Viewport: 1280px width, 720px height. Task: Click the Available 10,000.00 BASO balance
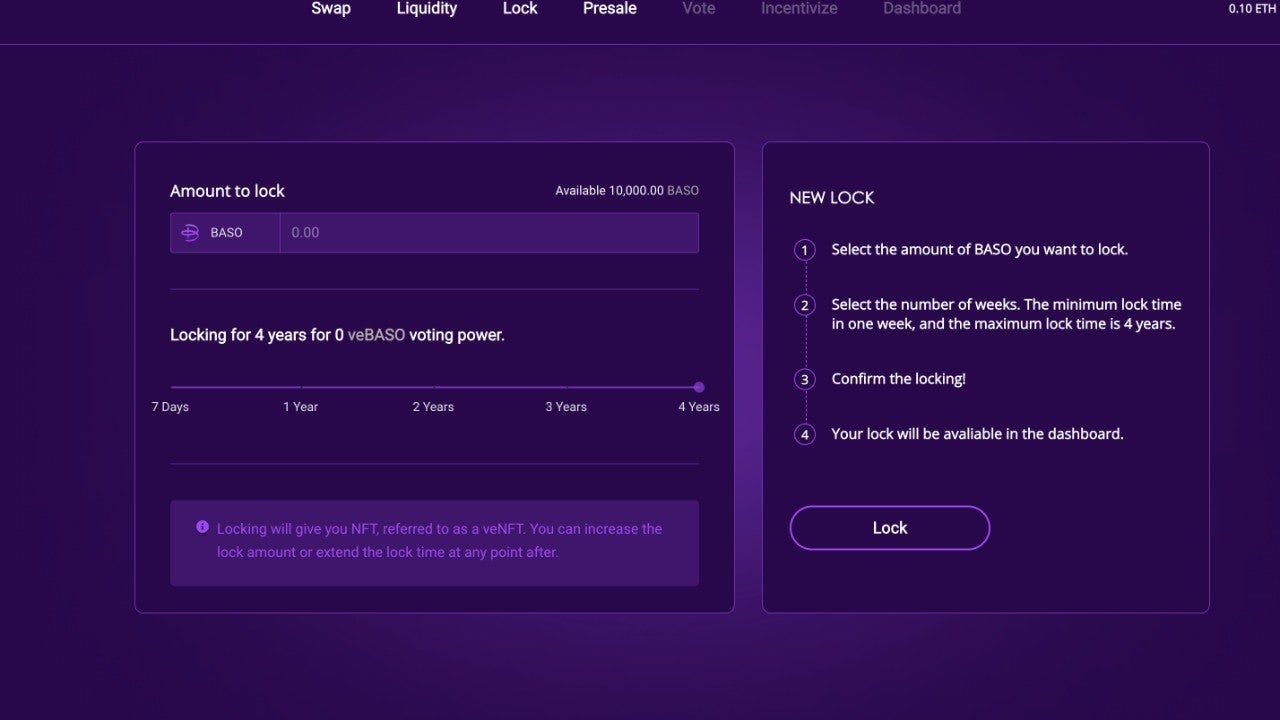coord(627,191)
